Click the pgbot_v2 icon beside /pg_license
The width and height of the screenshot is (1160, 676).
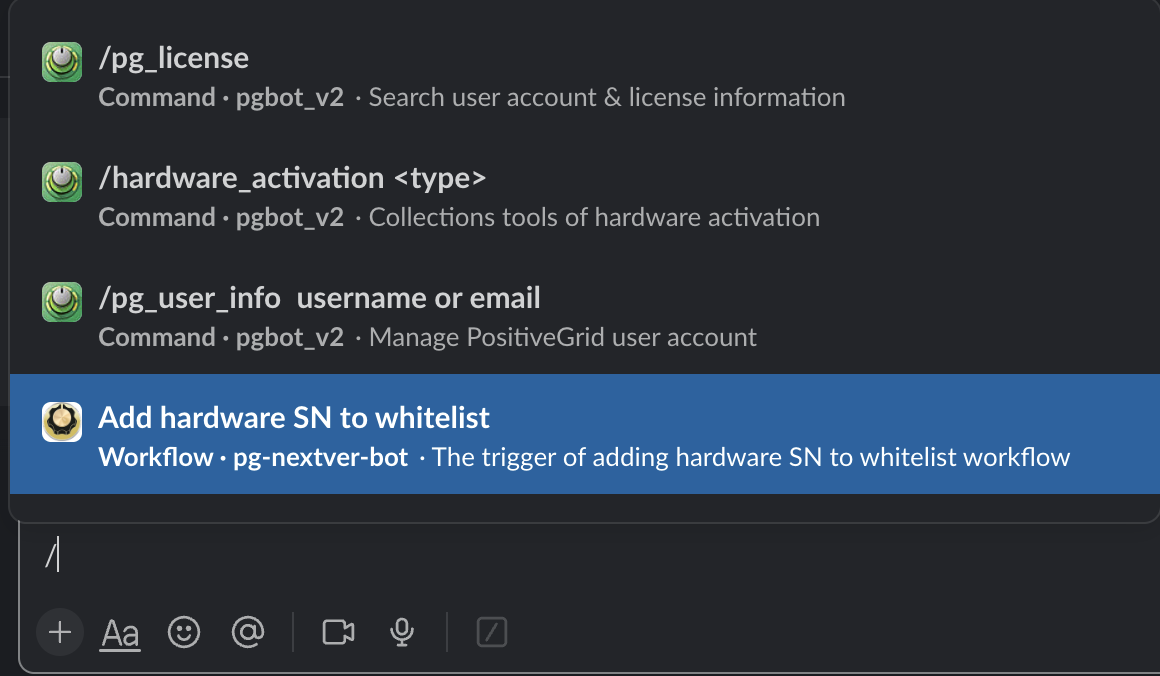pyautogui.click(x=62, y=62)
